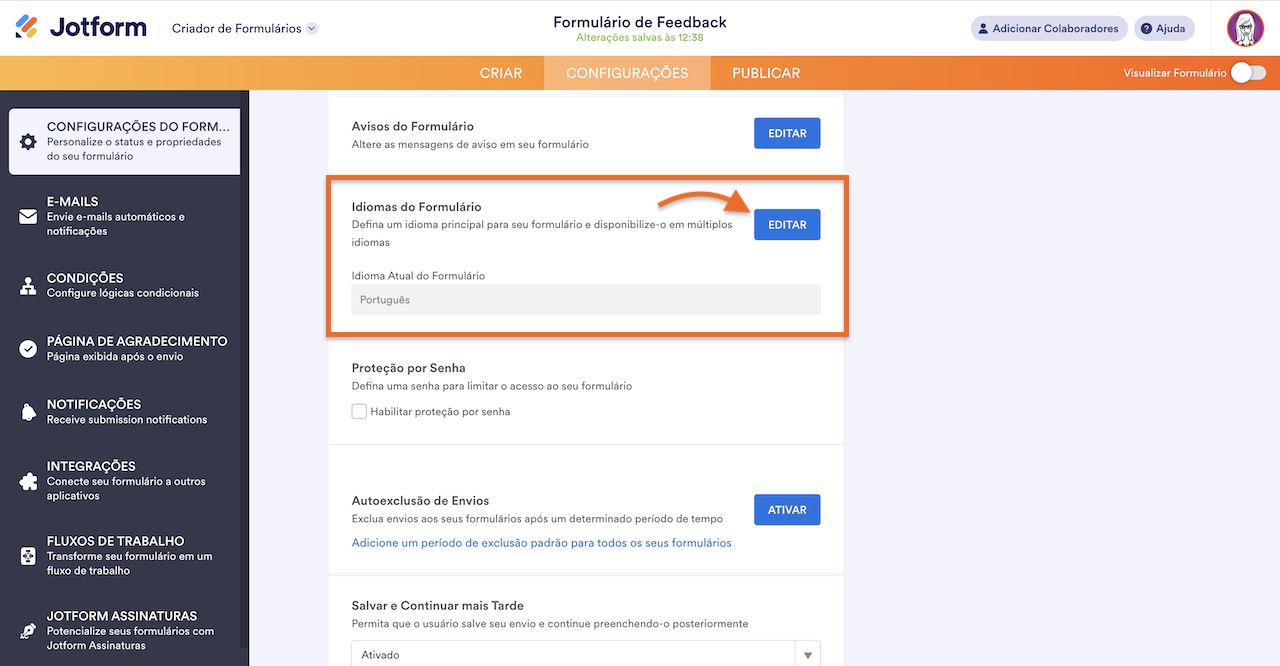Click the thank-you page checkmark icon

(28, 349)
